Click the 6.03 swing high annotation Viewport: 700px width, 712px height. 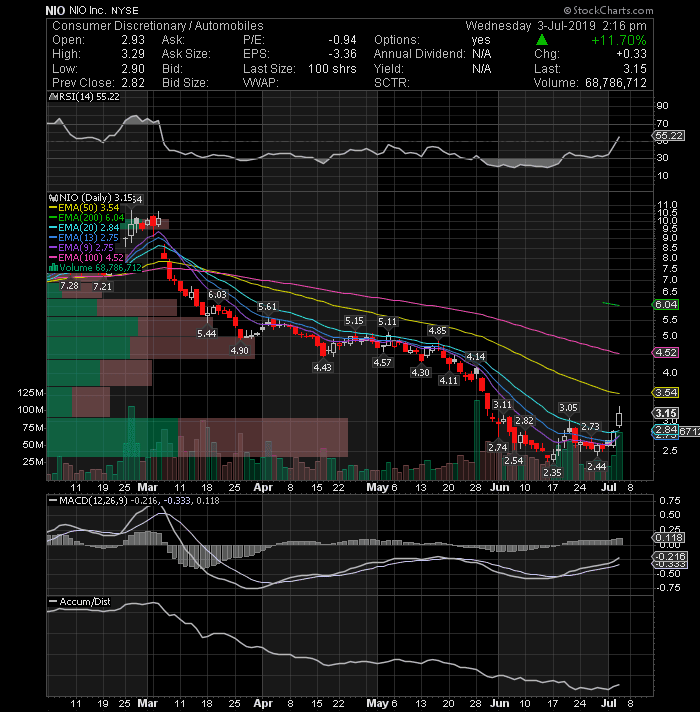(217, 295)
